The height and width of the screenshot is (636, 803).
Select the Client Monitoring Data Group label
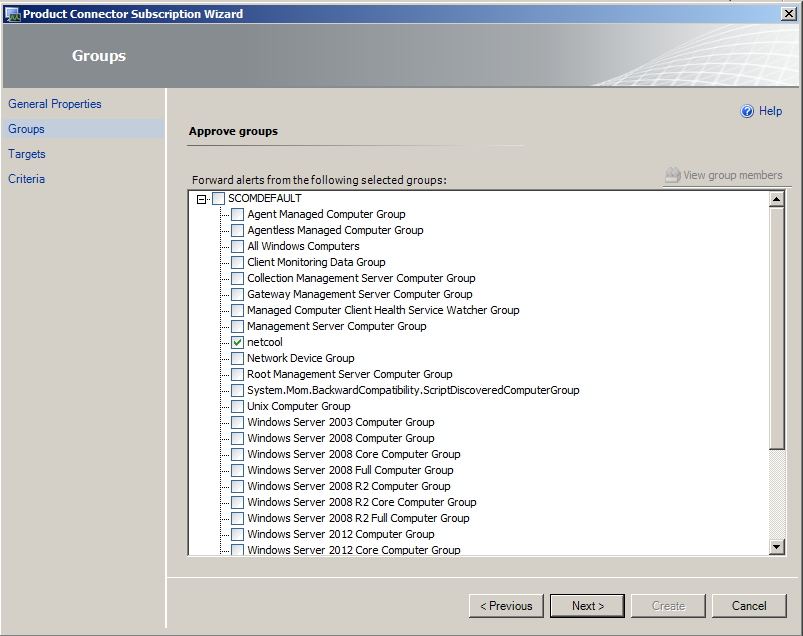[316, 262]
